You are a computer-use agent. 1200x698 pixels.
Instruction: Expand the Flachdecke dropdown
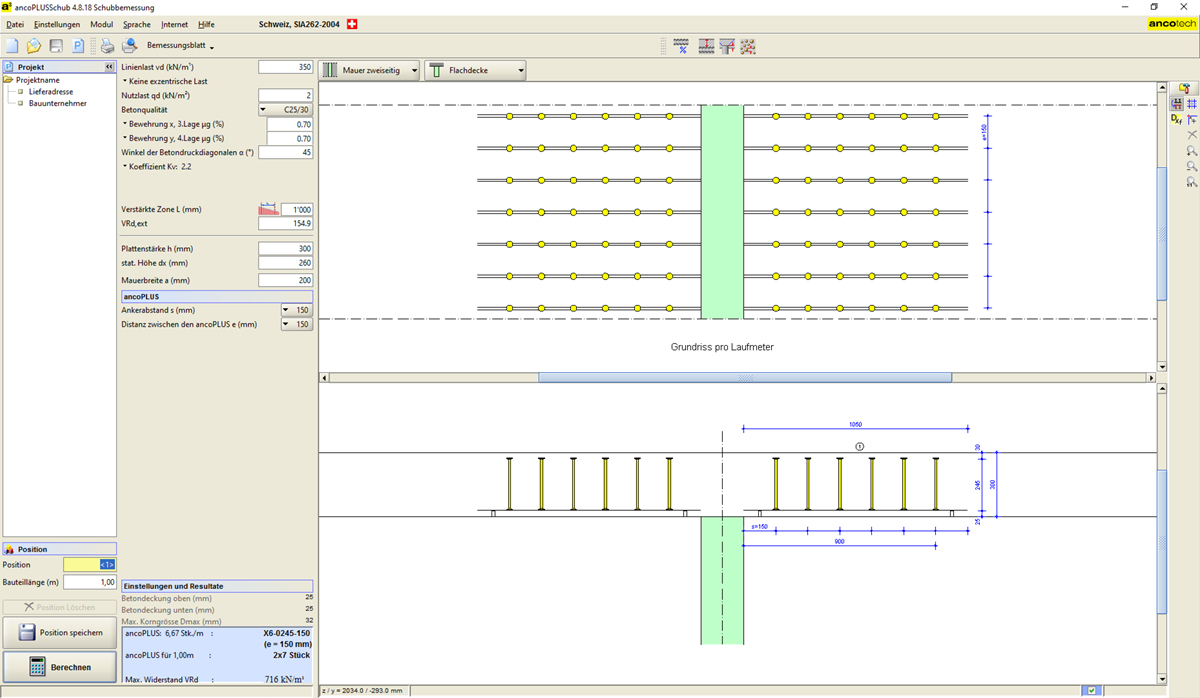tap(476, 71)
